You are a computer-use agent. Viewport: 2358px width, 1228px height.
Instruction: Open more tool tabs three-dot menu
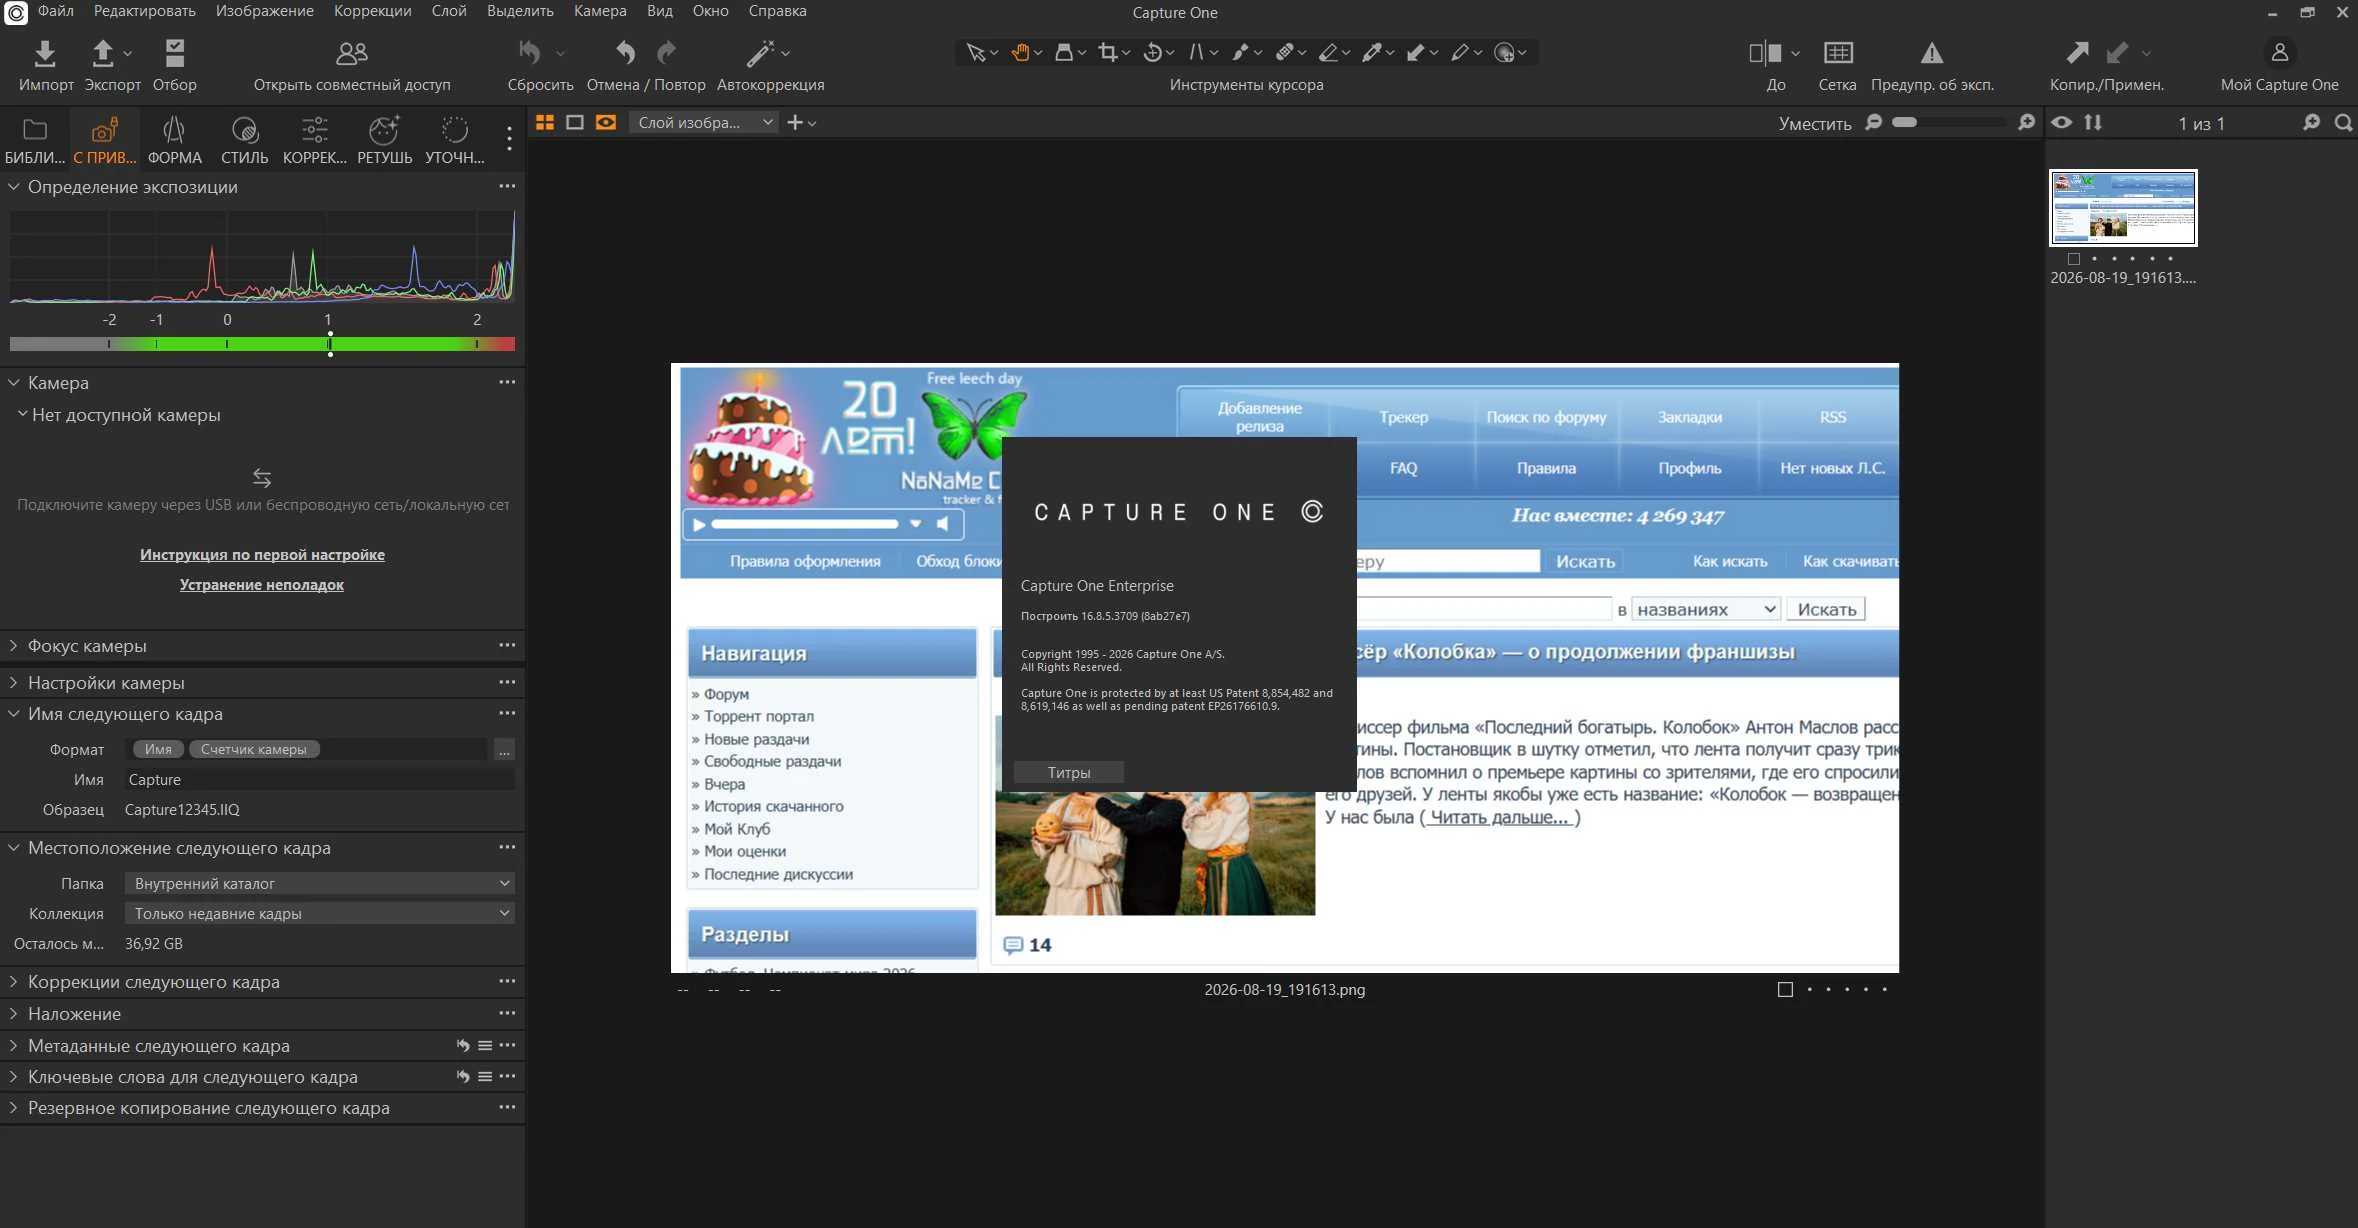(509, 139)
